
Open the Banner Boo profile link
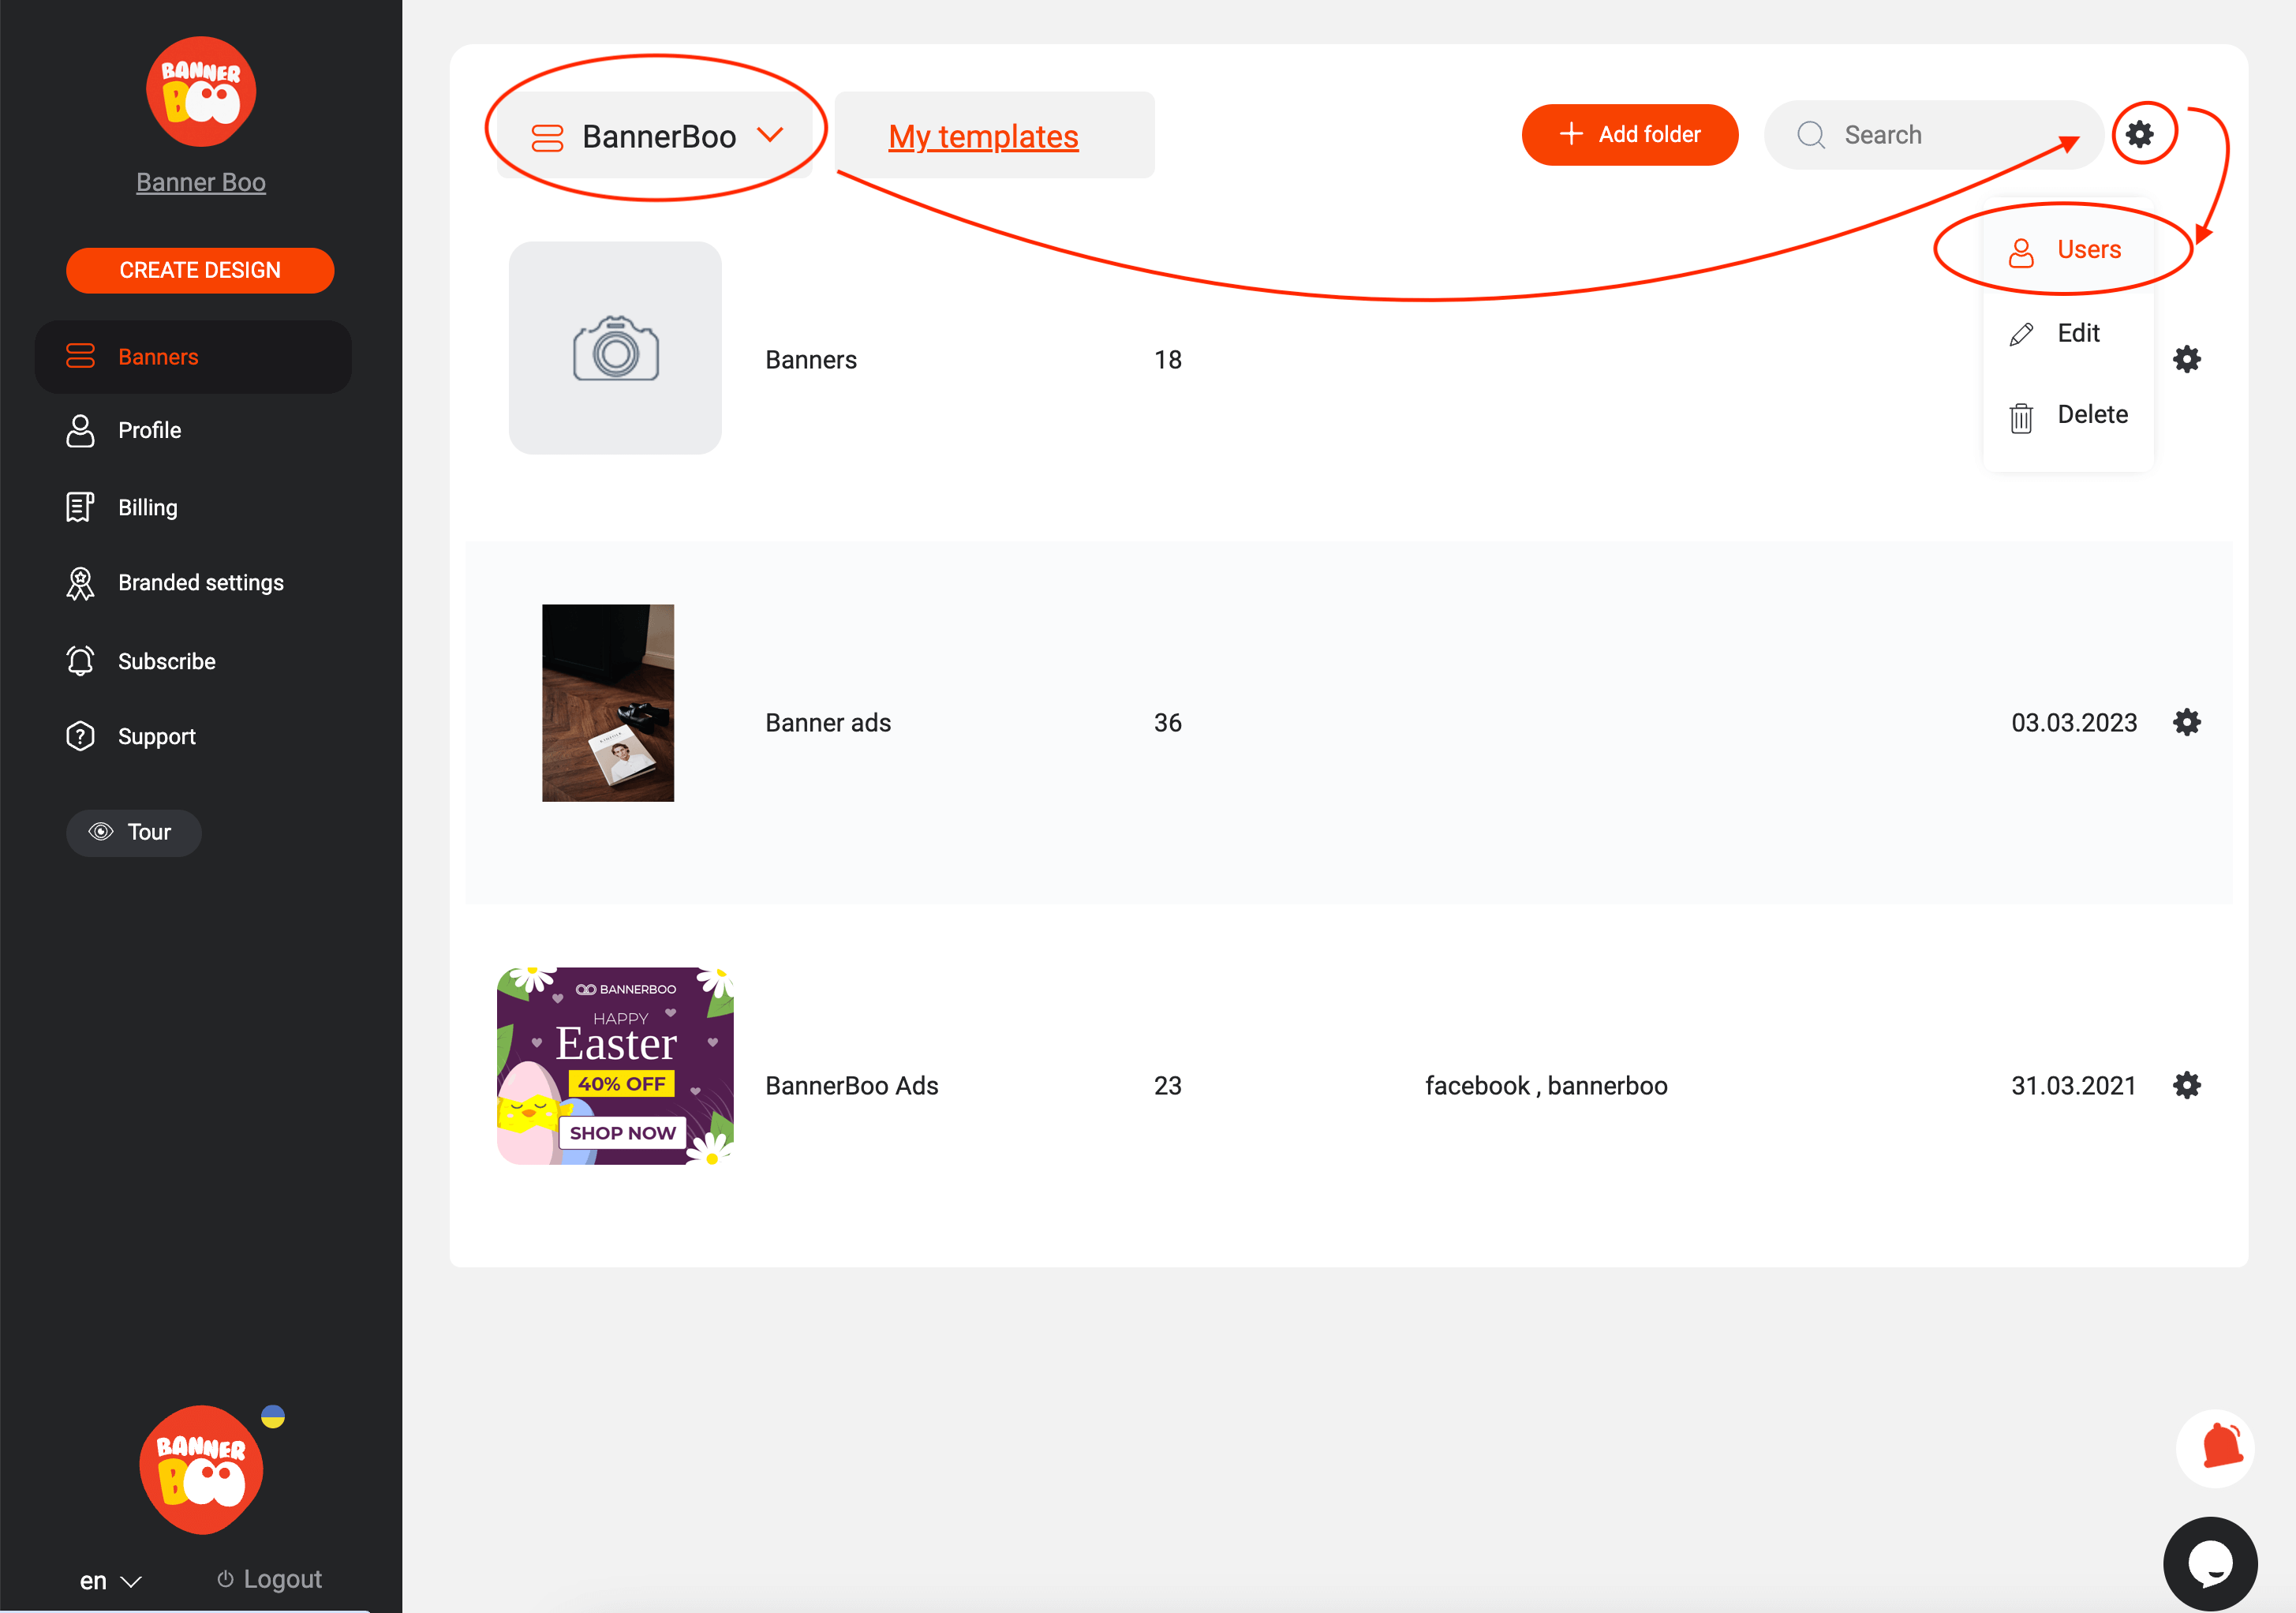click(201, 182)
